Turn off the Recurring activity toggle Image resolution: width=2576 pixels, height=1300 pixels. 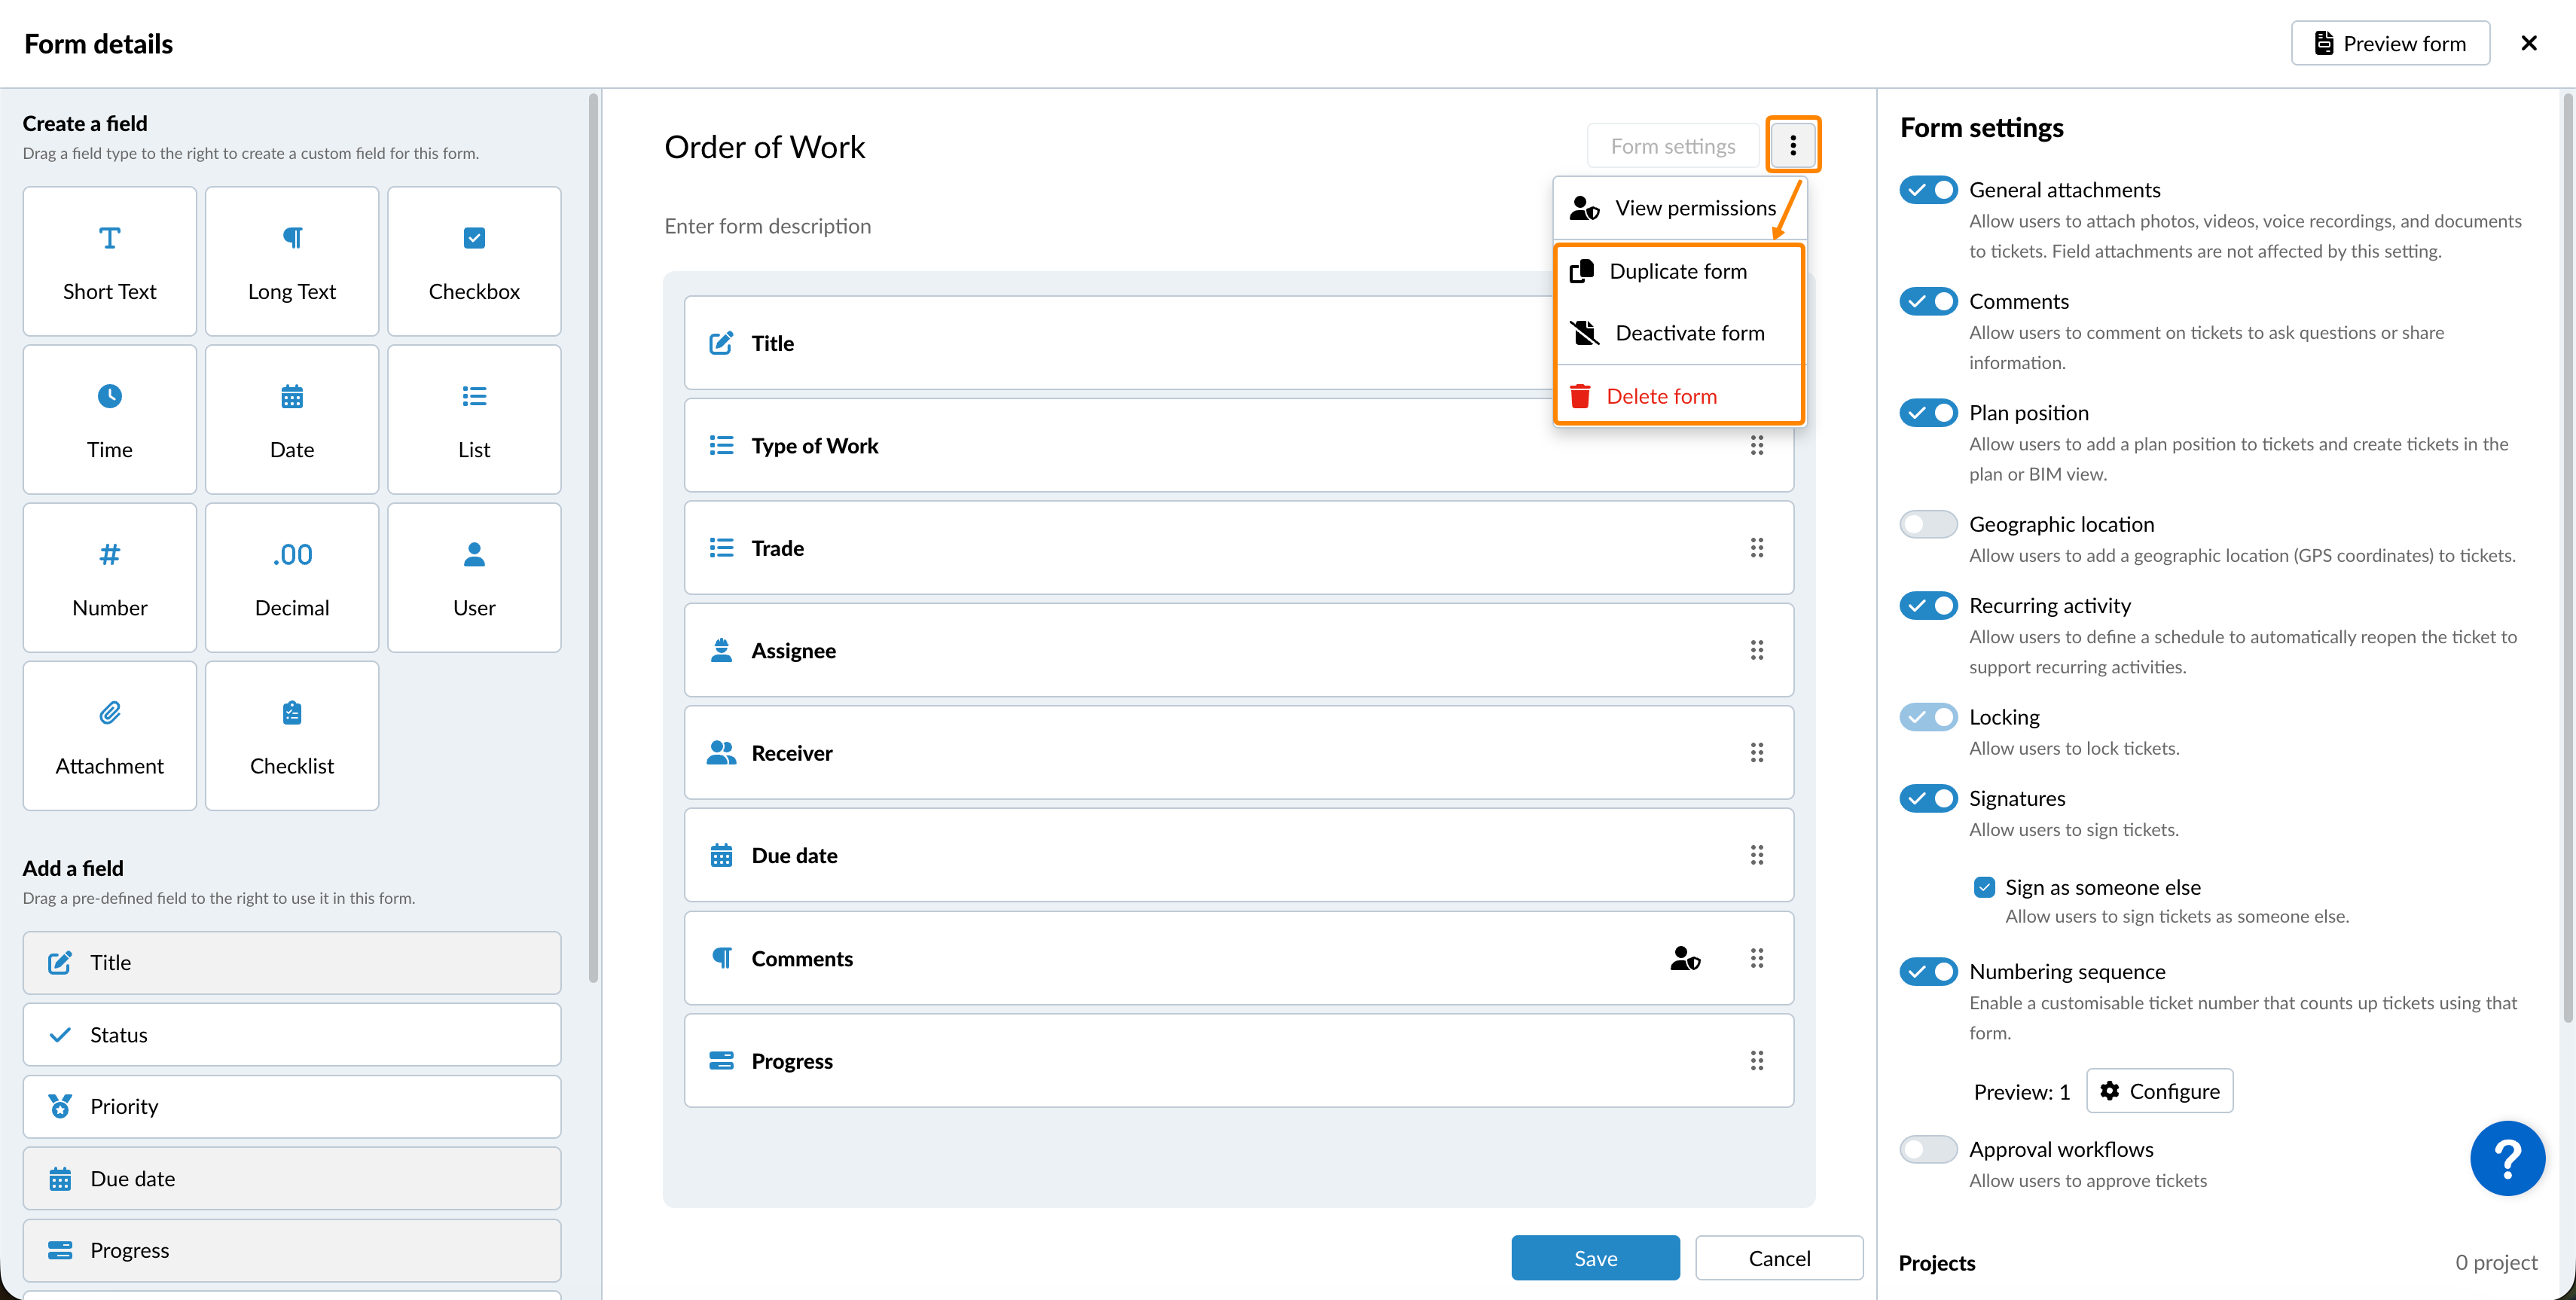(x=1928, y=605)
